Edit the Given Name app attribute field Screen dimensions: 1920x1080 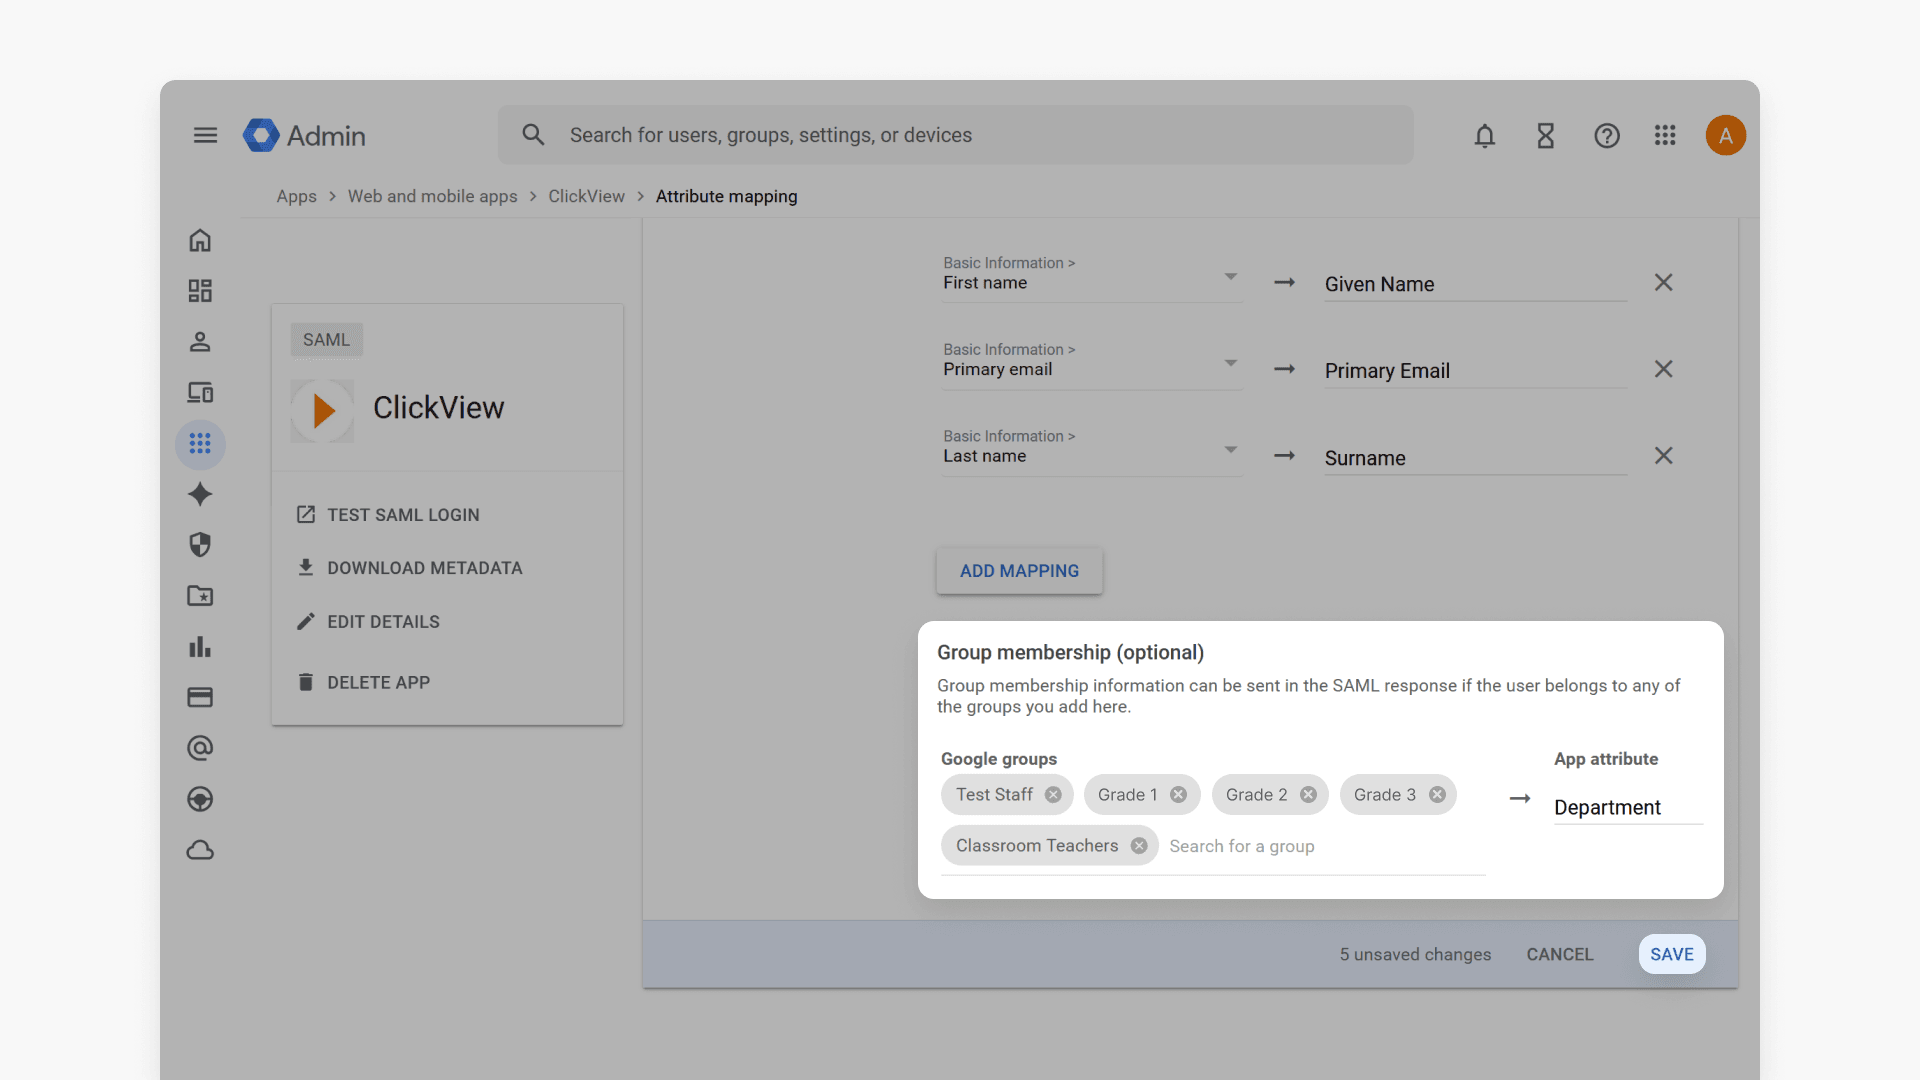click(1475, 284)
